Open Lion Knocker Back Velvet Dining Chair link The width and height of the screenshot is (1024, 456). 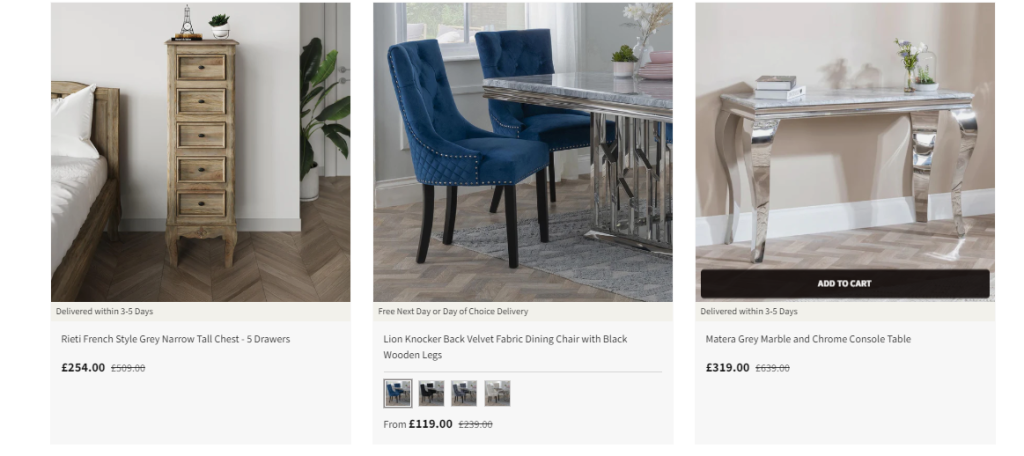pos(505,347)
